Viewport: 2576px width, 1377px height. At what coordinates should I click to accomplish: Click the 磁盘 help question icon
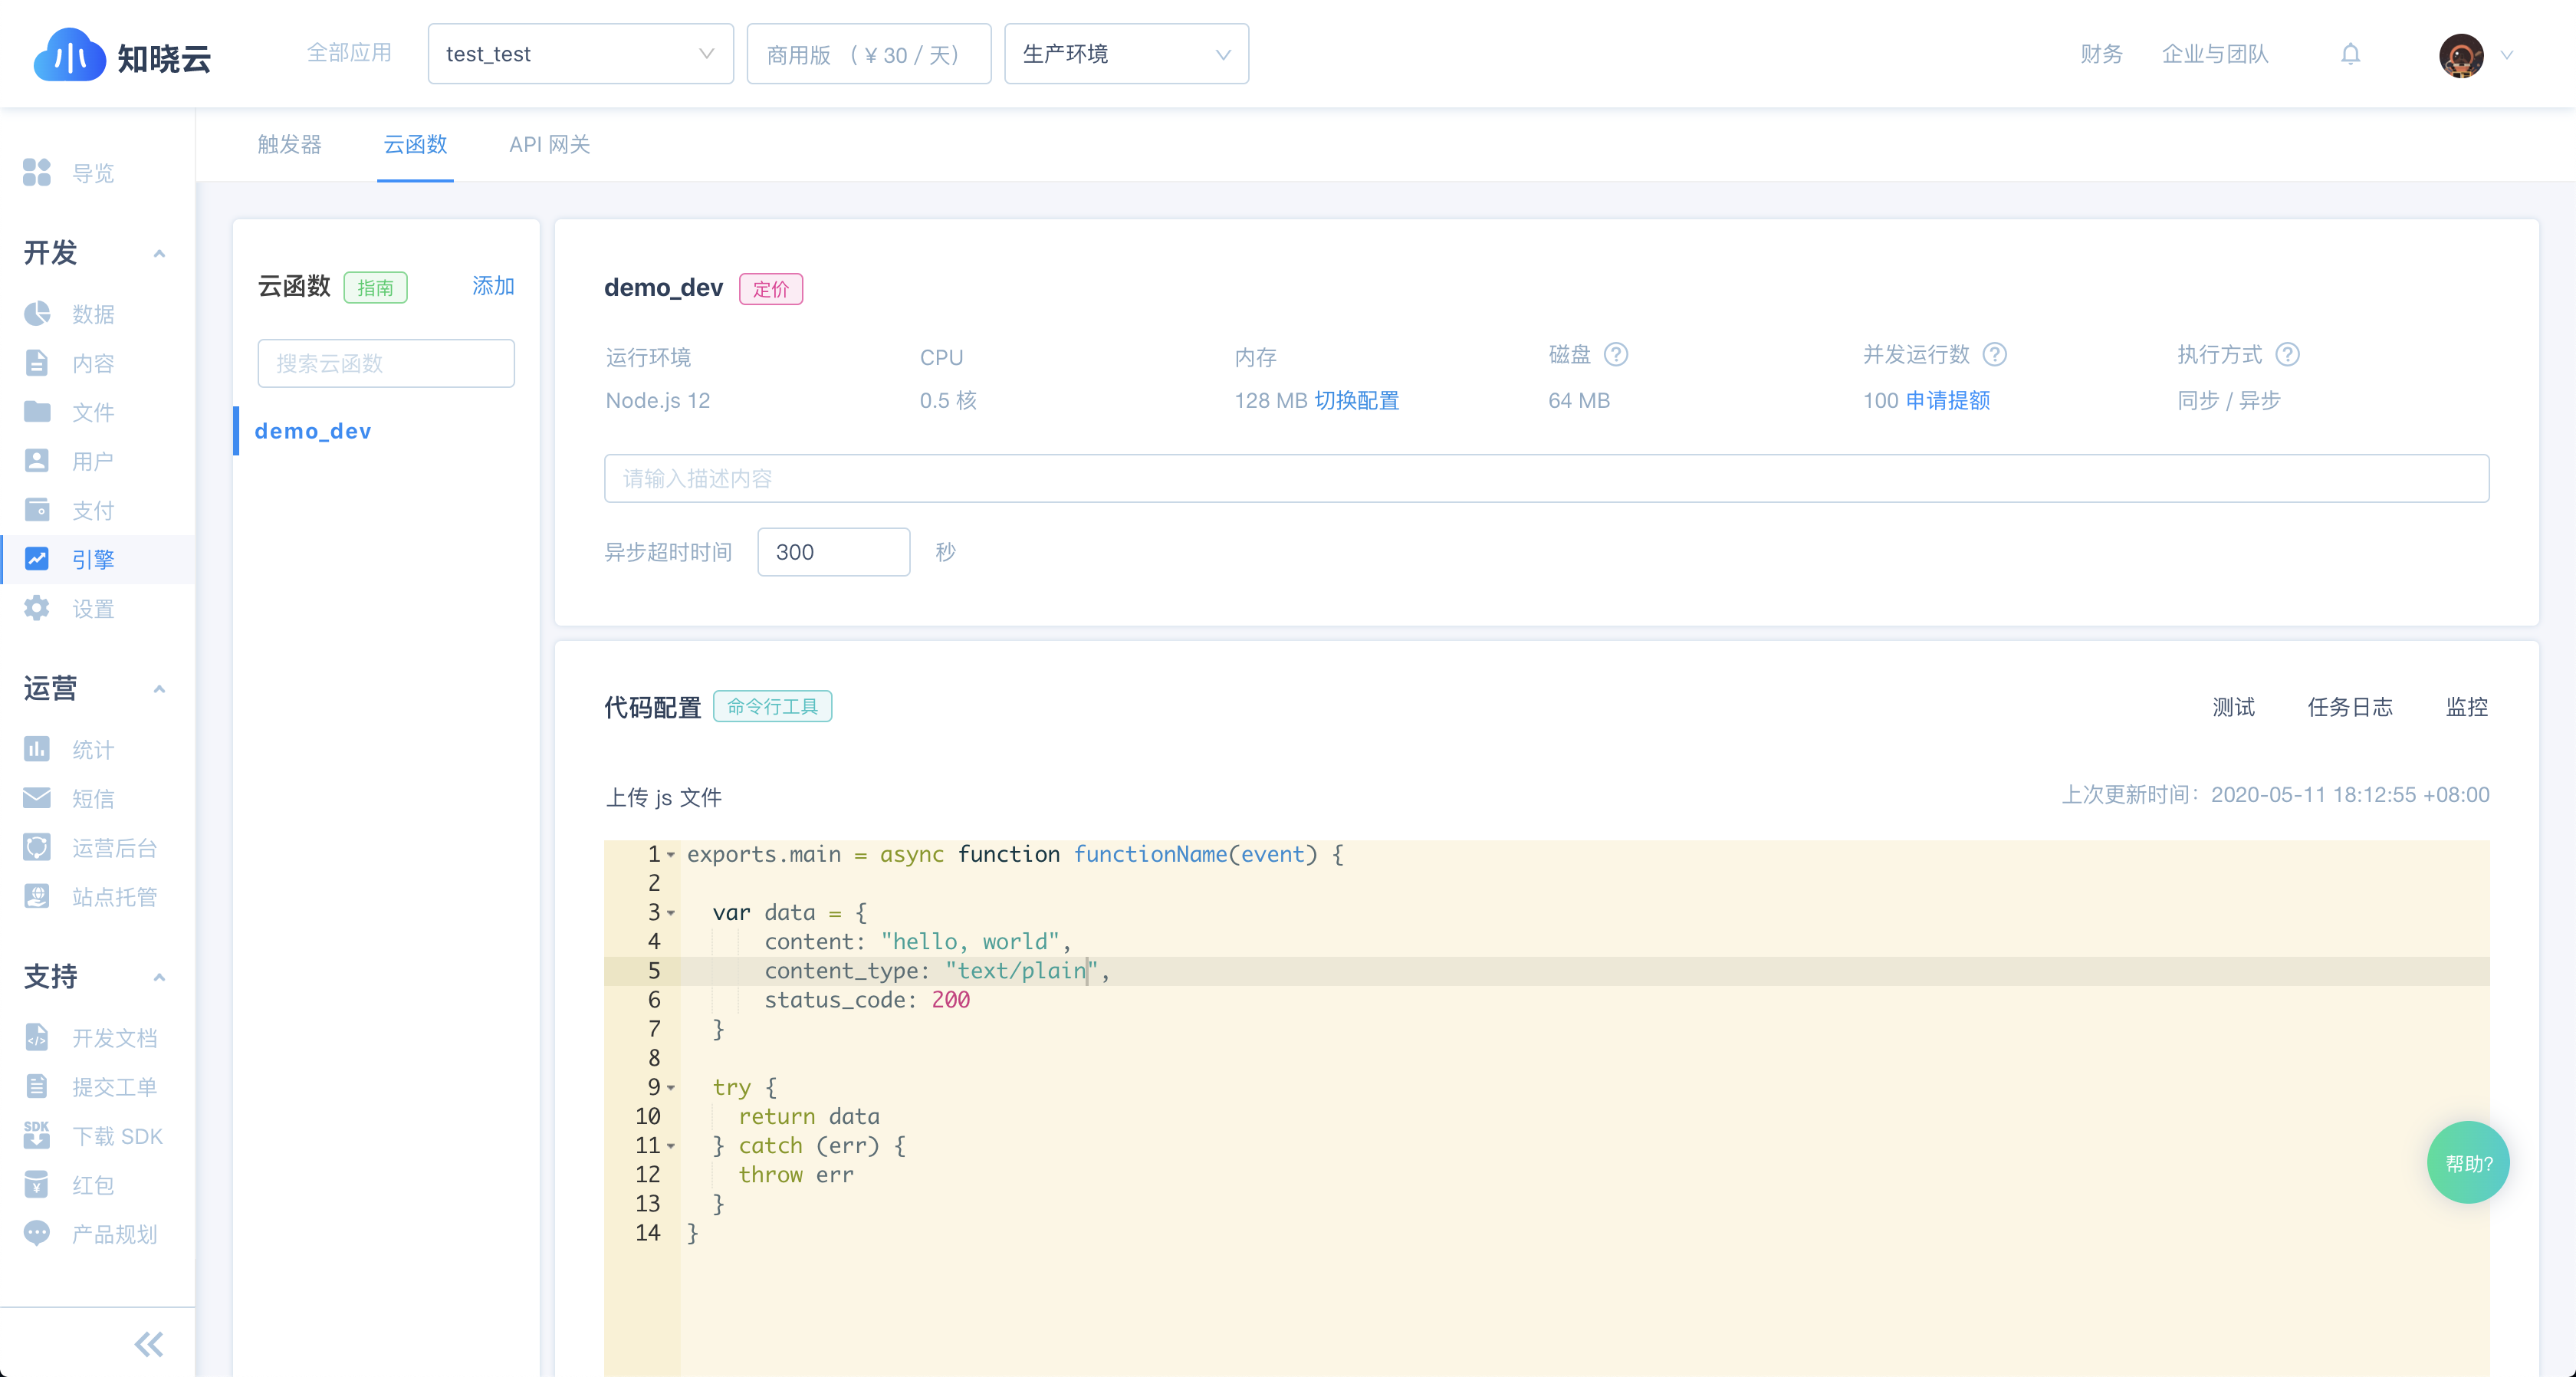(1616, 355)
